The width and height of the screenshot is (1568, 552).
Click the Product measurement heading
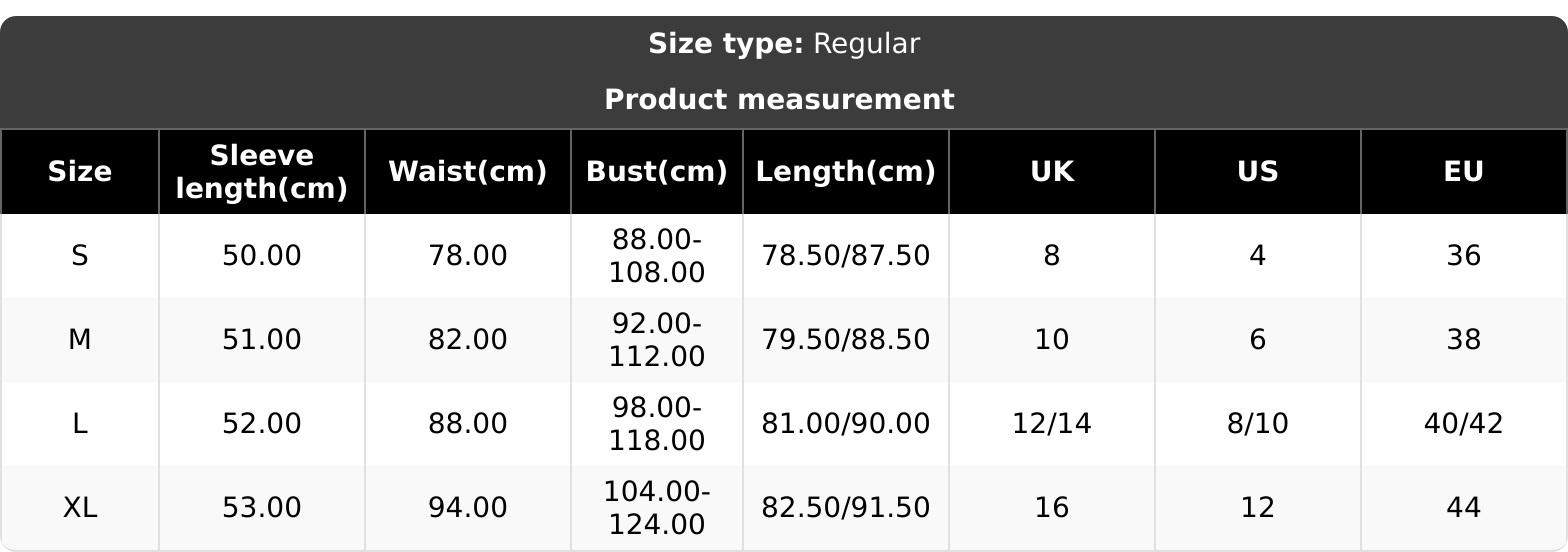pyautogui.click(x=779, y=100)
